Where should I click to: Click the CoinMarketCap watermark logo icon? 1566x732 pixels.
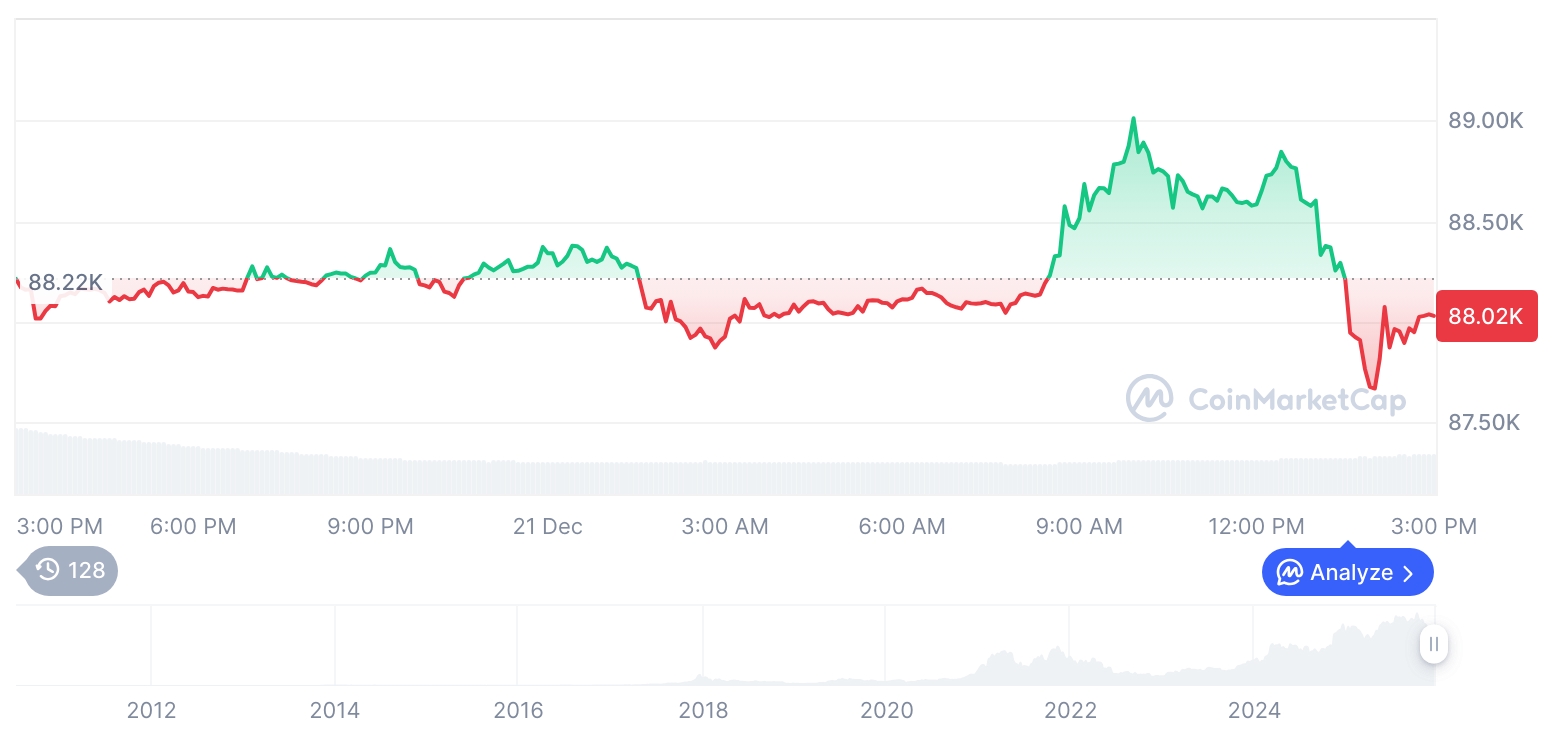pyautogui.click(x=1150, y=398)
